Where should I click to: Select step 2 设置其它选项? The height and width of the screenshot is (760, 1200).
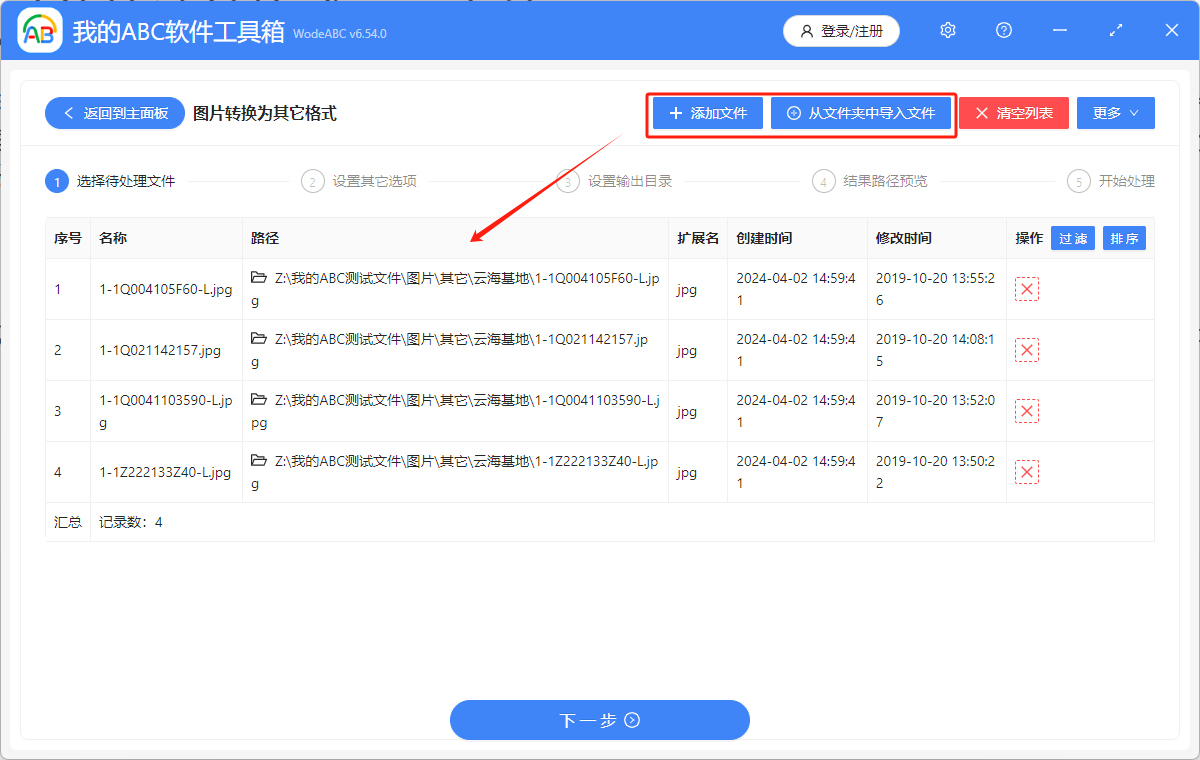(359, 181)
